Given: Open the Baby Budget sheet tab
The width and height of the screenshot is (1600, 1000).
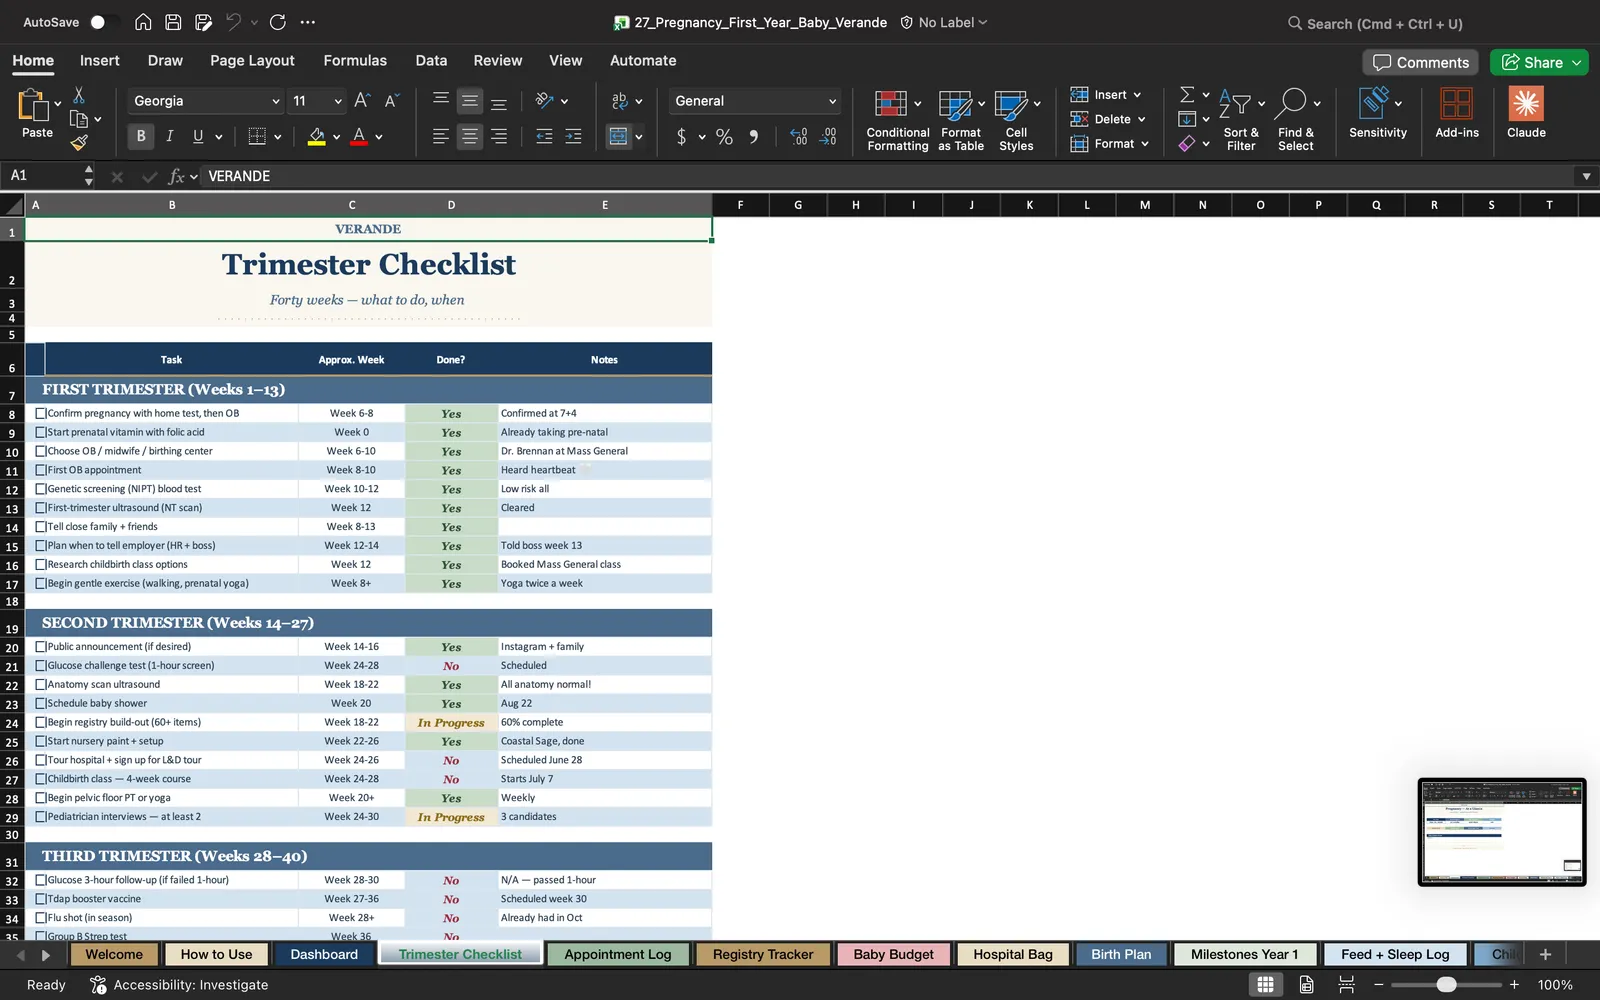Looking at the screenshot, I should tap(893, 954).
